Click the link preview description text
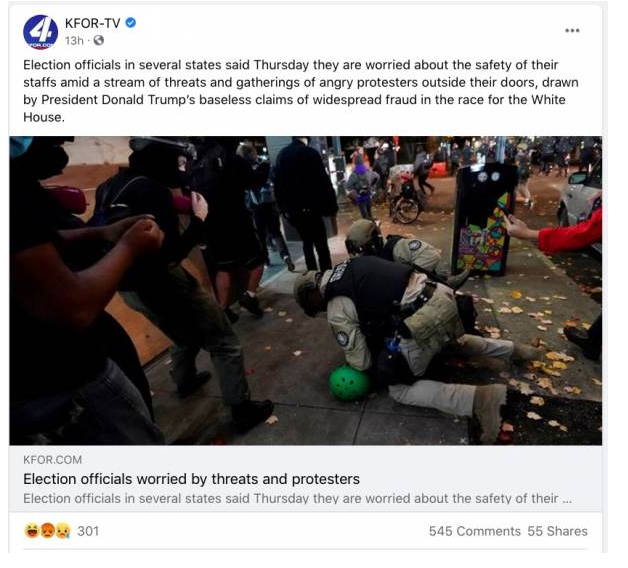This screenshot has width=628, height=568. coord(297,499)
